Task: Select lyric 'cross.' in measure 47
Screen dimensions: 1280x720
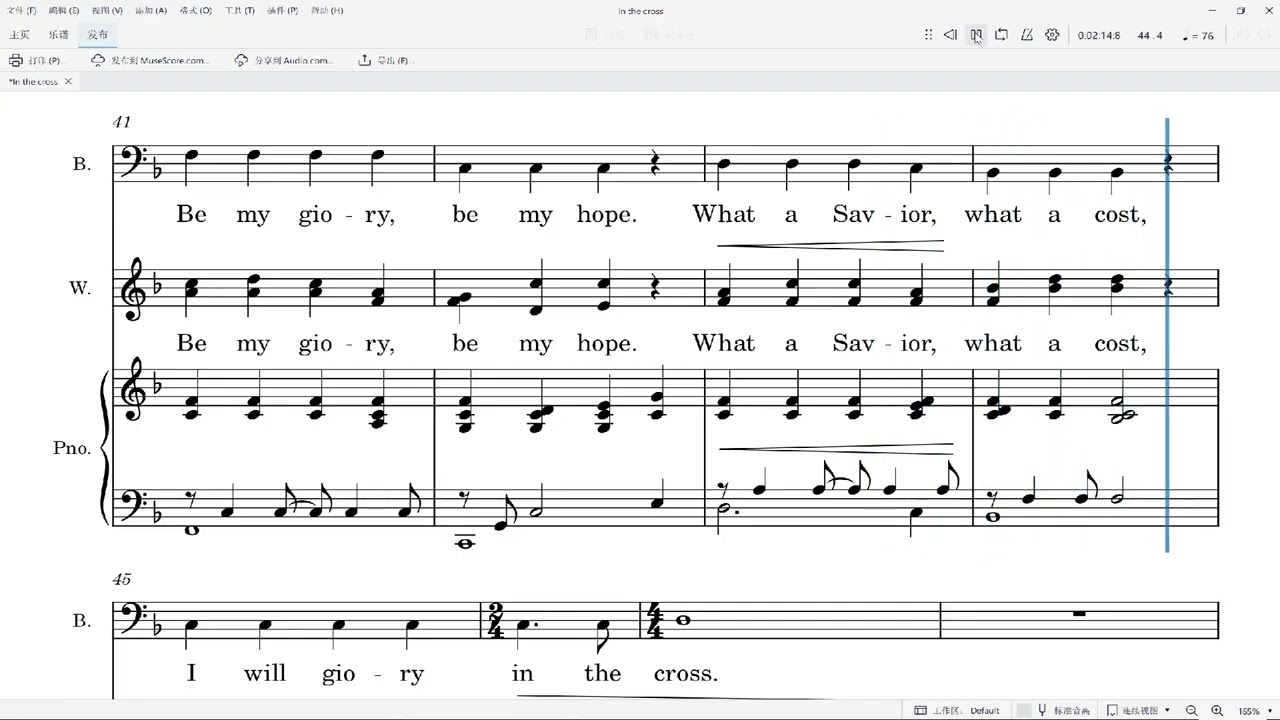Action: point(686,673)
